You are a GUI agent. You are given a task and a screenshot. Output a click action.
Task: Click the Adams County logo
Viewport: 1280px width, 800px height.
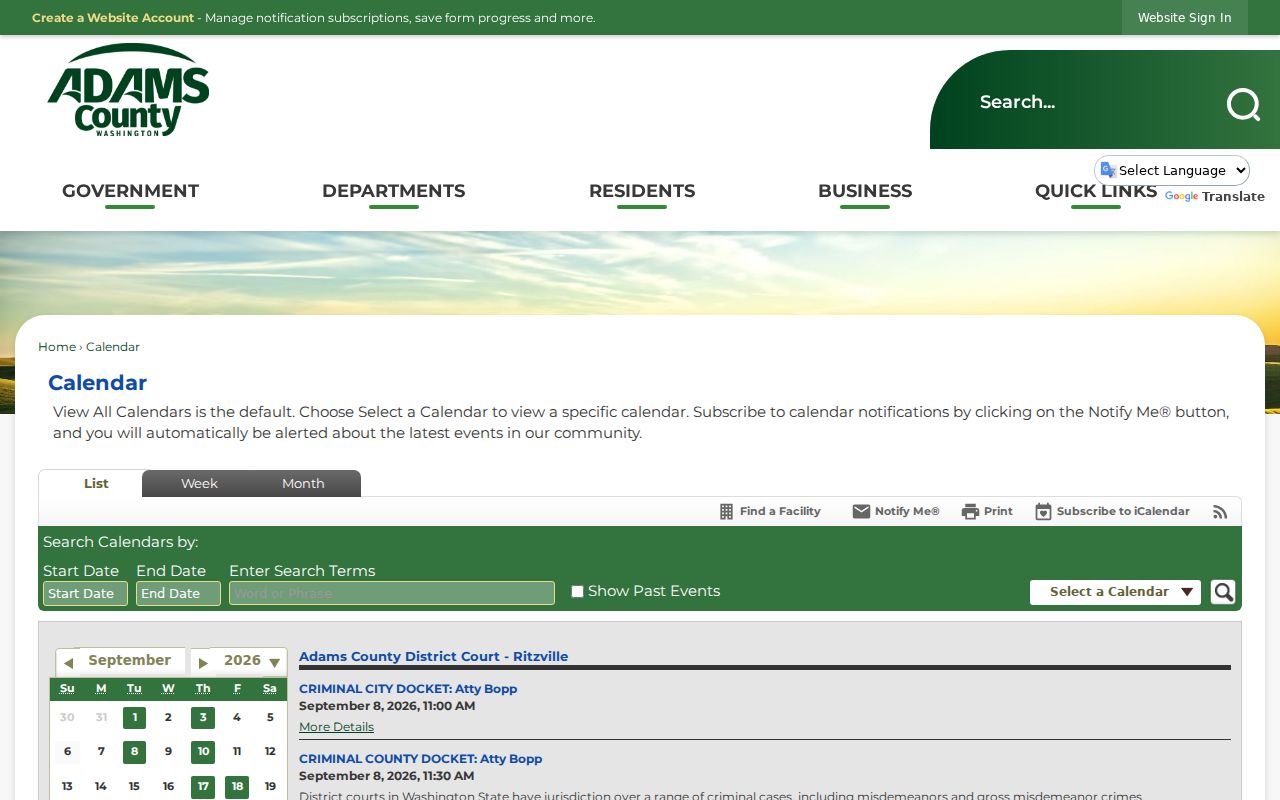[128, 90]
